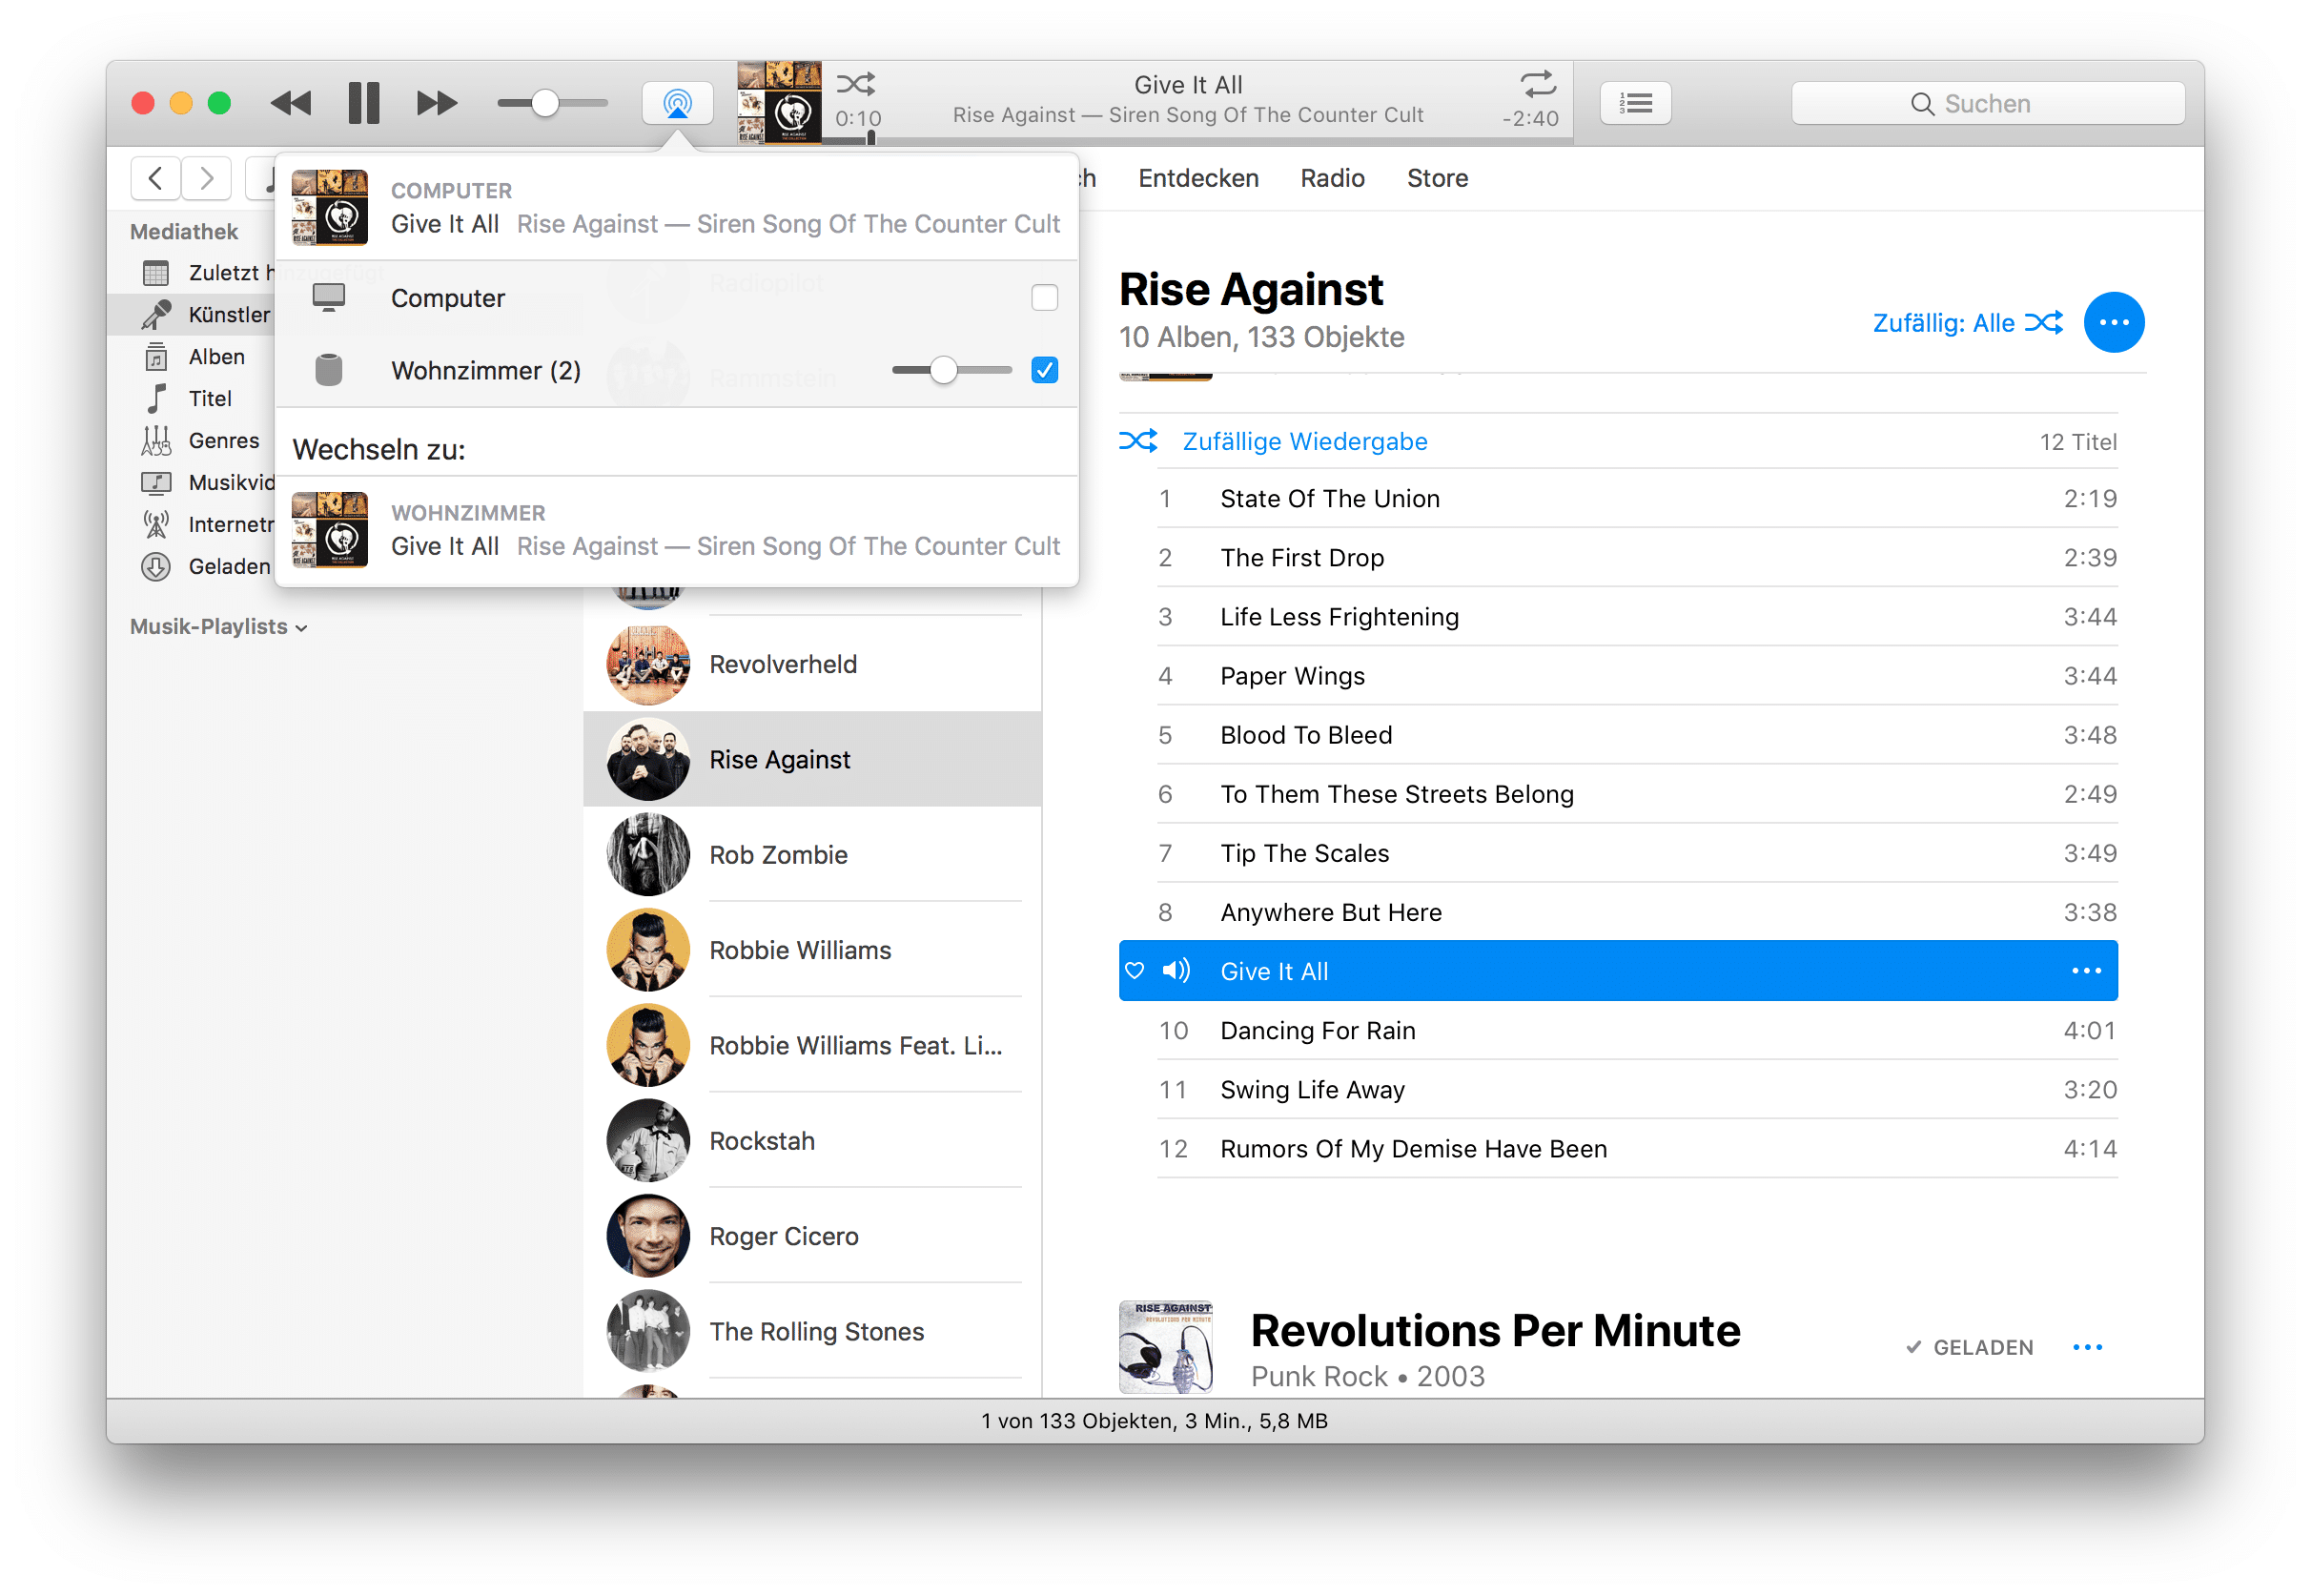
Task: Skip back to the previous track
Action: (291, 103)
